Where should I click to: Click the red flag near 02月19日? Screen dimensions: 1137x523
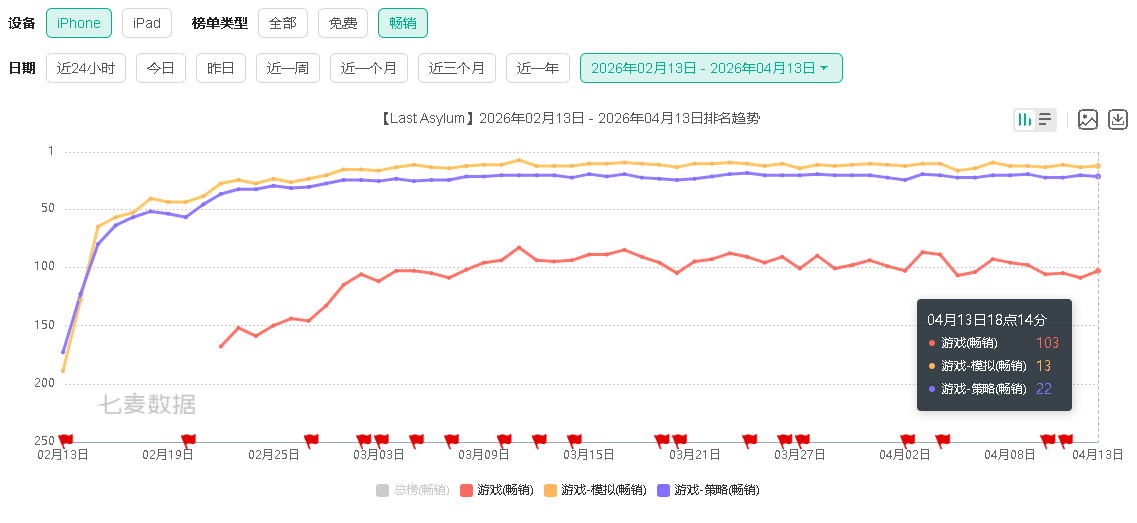(x=188, y=440)
